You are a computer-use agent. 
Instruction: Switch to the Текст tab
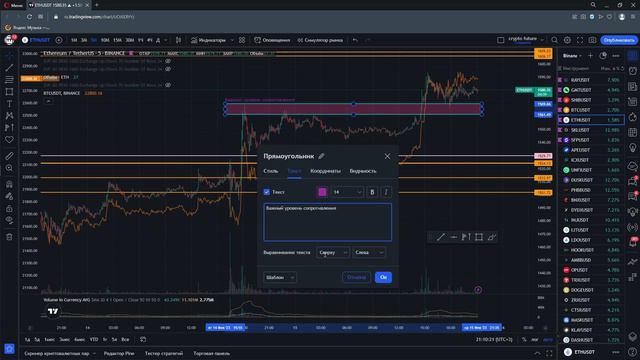294,171
